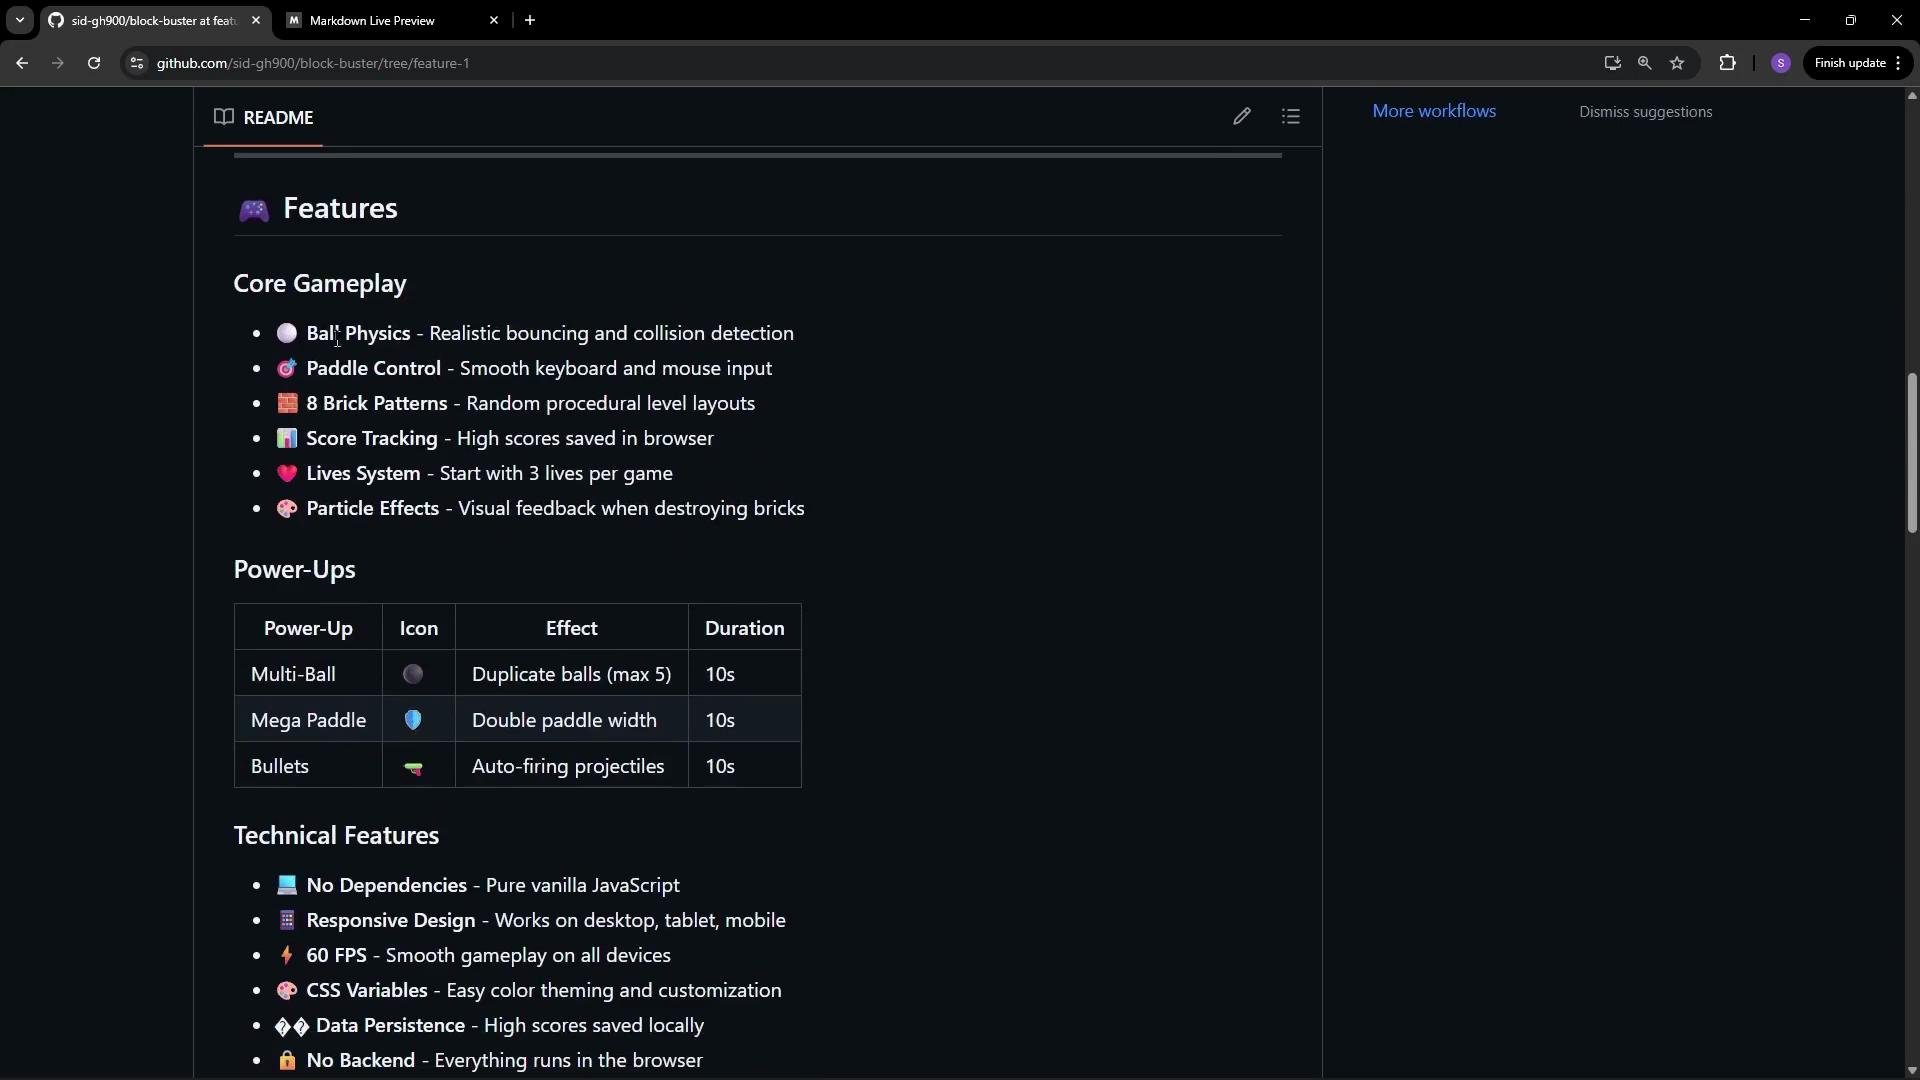Click the palette emoji beside CSS Variables
Screen dimensions: 1920x1080
287,990
